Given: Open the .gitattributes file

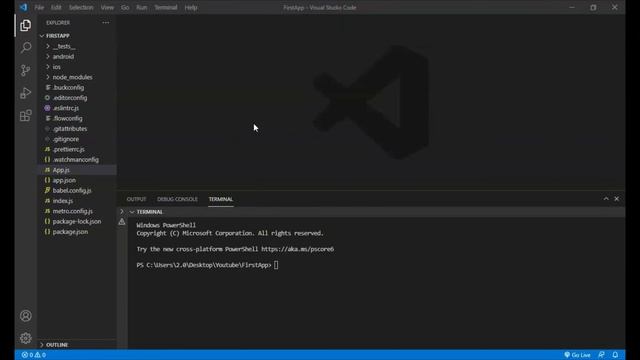Looking at the screenshot, I should pos(77,129).
